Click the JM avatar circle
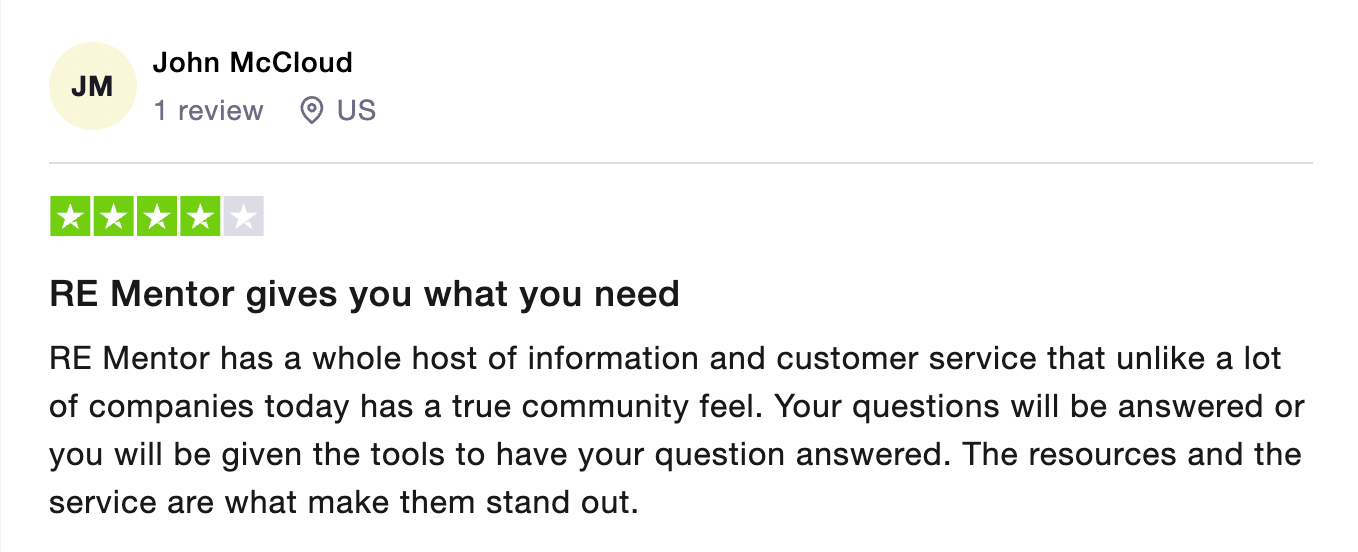The image size is (1358, 552). pos(92,87)
